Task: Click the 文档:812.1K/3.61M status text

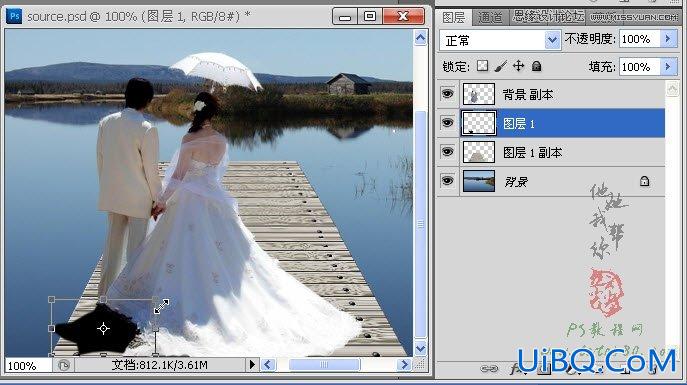Action: (160, 365)
